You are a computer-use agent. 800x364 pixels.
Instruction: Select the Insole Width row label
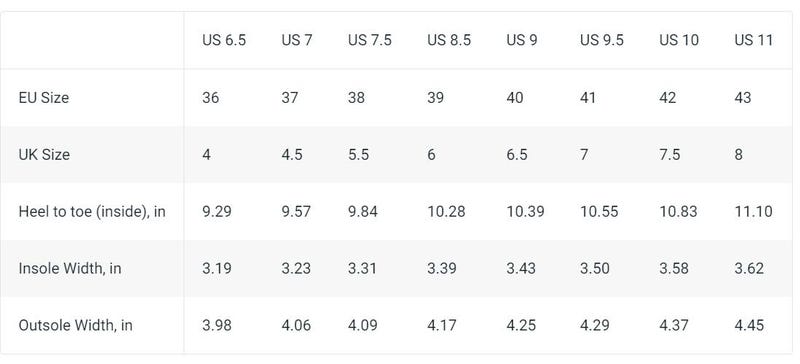[x=70, y=269]
